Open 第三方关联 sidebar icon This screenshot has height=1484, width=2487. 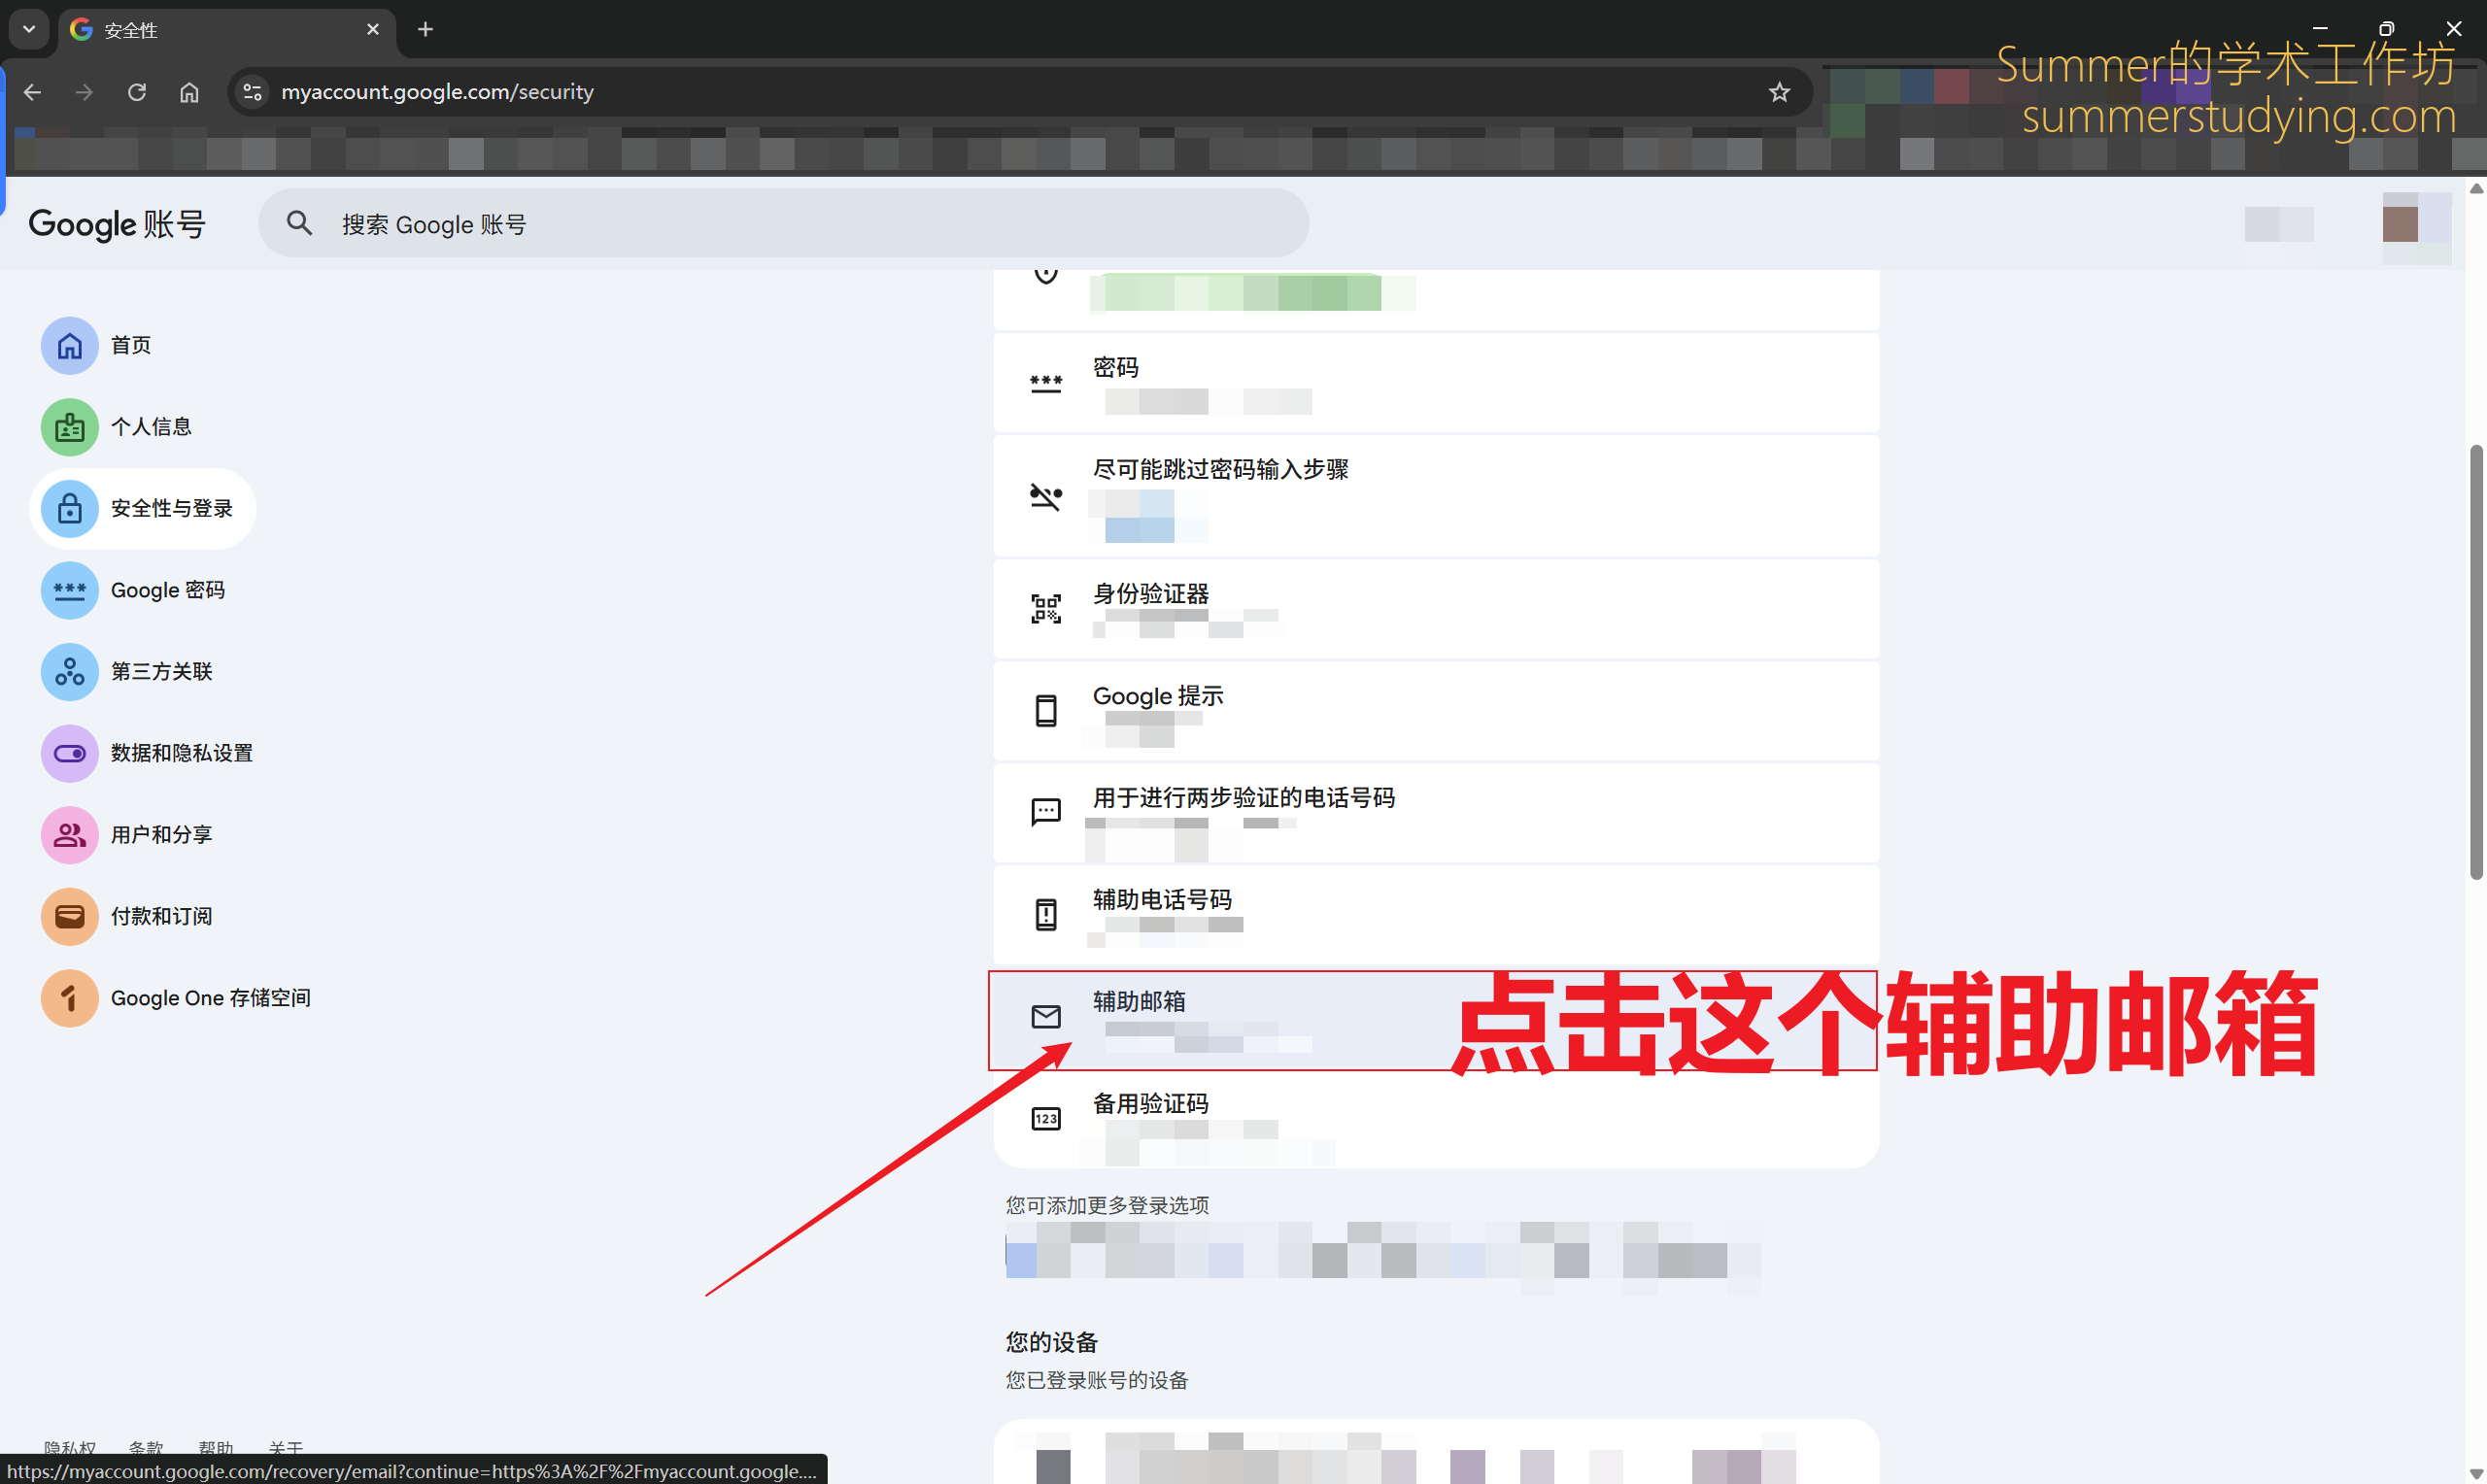tap(69, 672)
